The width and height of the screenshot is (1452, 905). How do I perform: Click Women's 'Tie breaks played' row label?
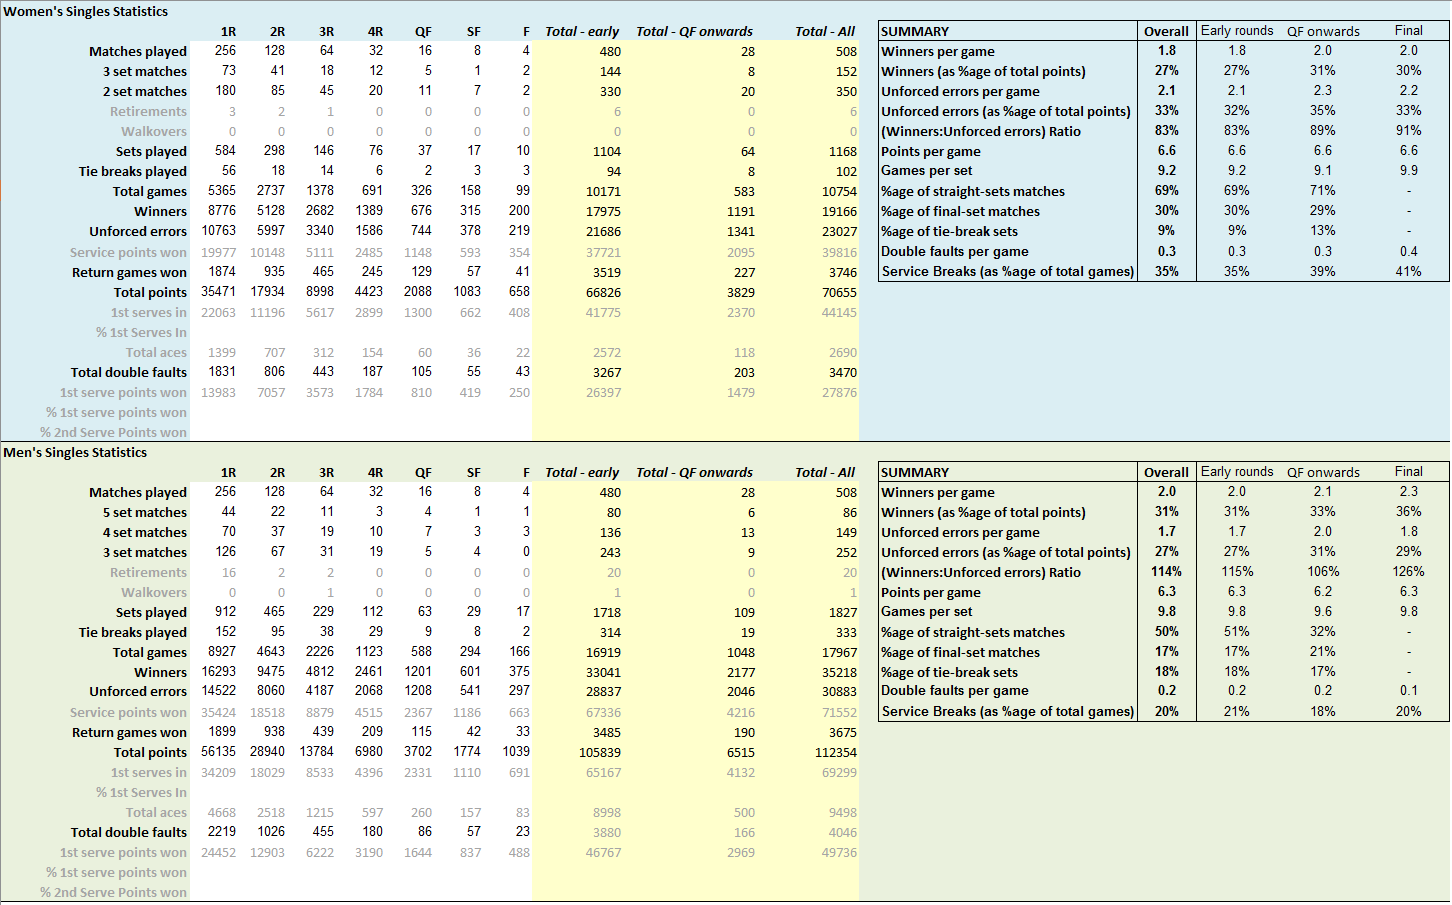click(132, 172)
